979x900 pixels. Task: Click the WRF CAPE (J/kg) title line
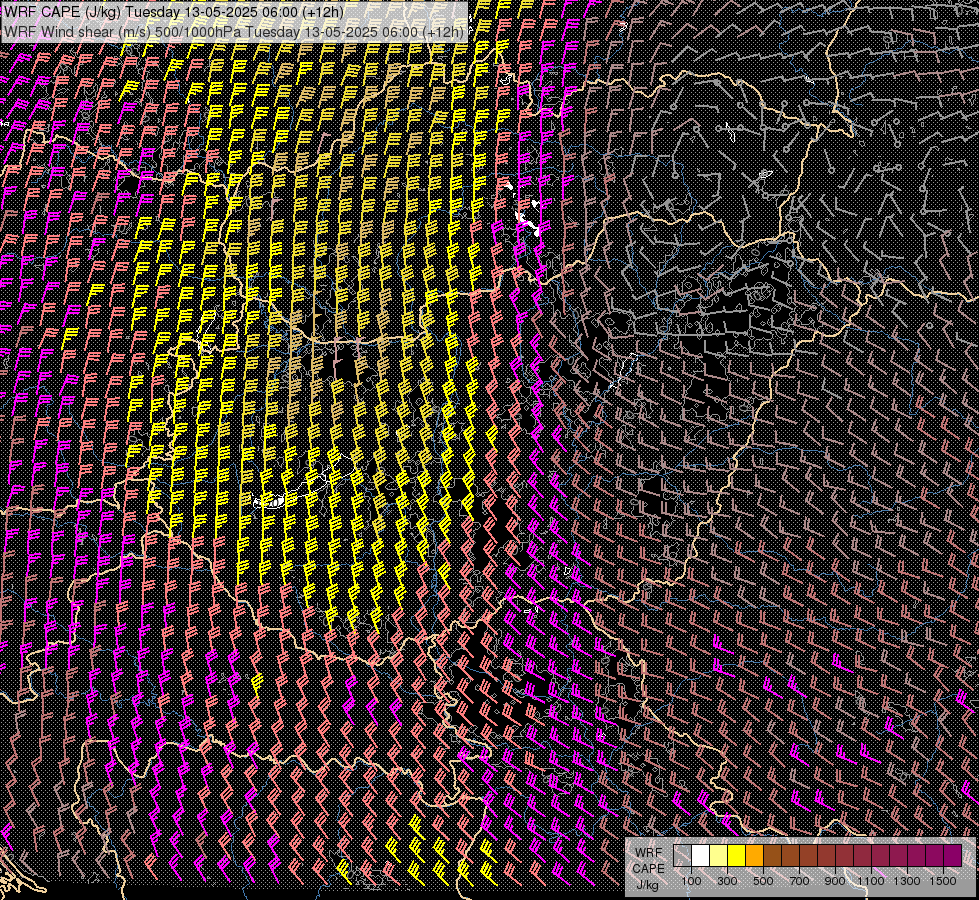point(174,12)
